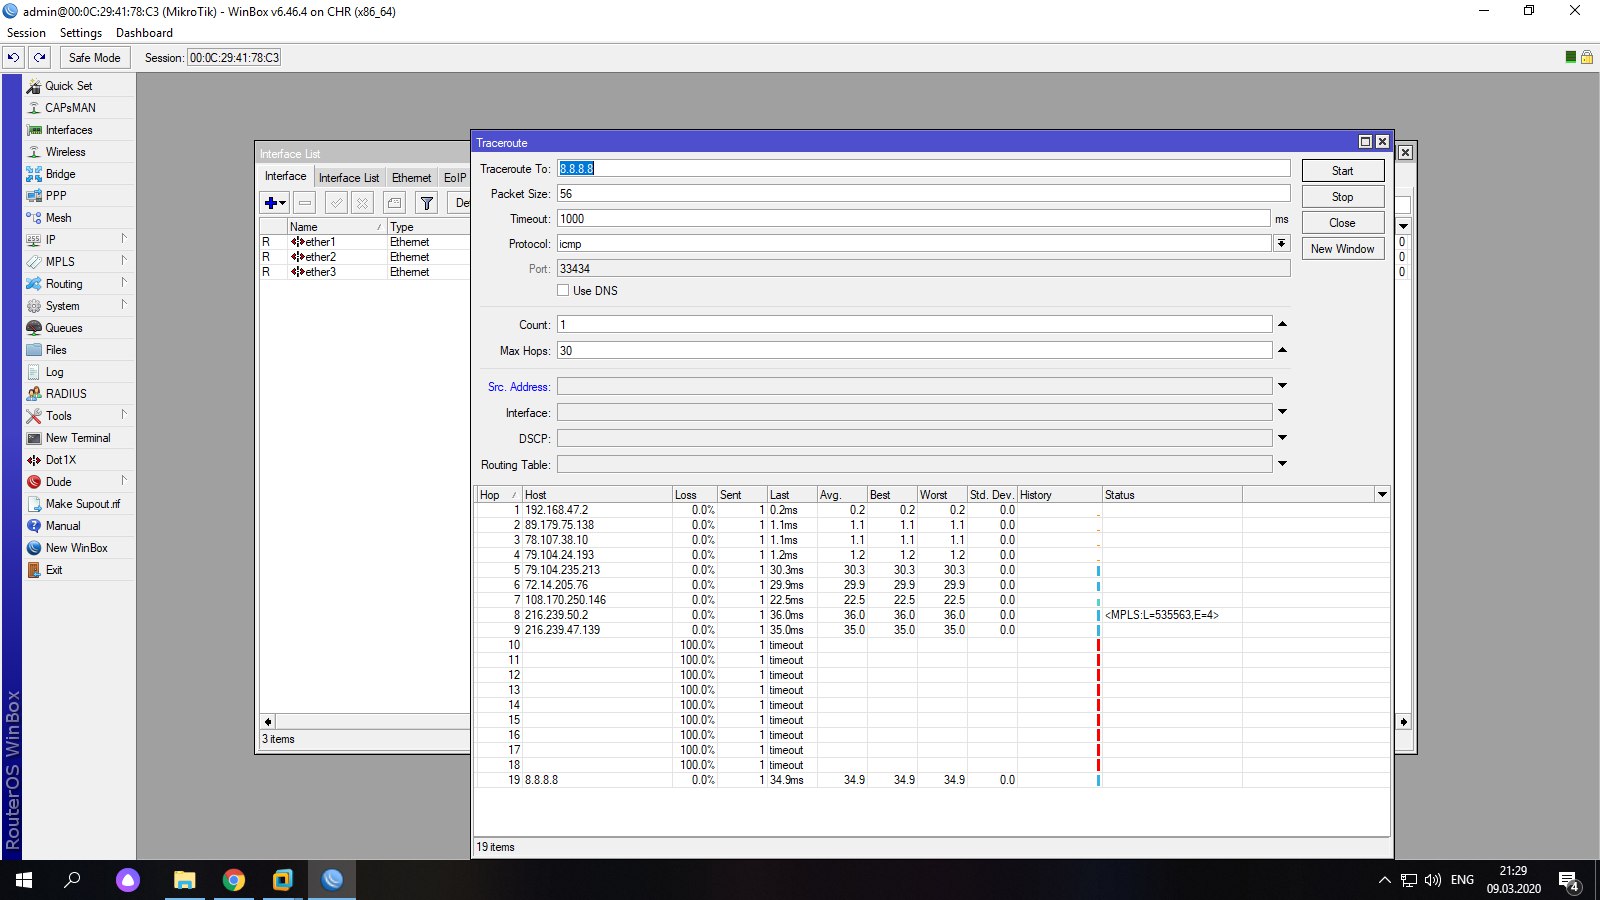Click remove (minus) button in Interface List

(305, 203)
